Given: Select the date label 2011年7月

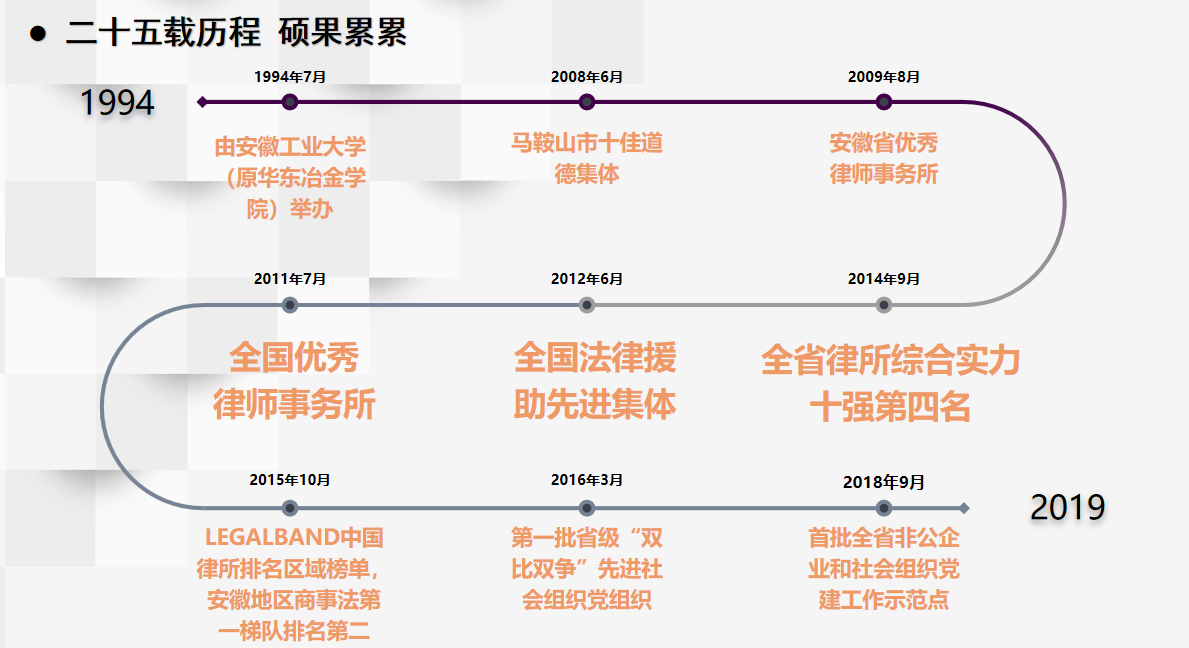Looking at the screenshot, I should [x=290, y=279].
